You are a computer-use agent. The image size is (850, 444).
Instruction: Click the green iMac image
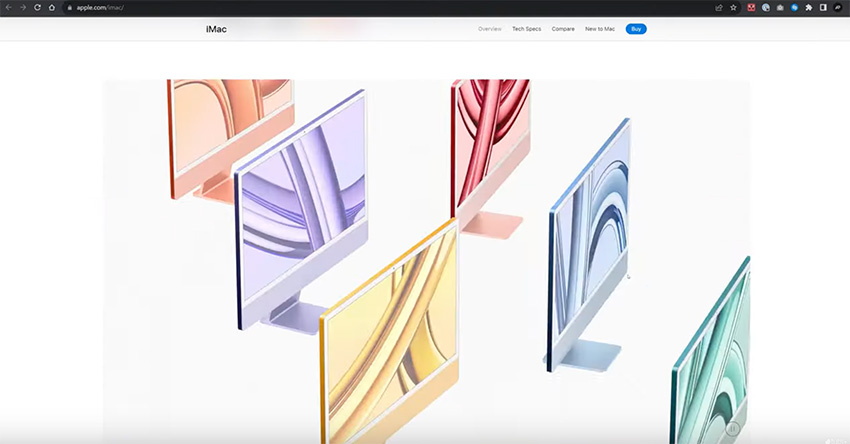pyautogui.click(x=711, y=352)
